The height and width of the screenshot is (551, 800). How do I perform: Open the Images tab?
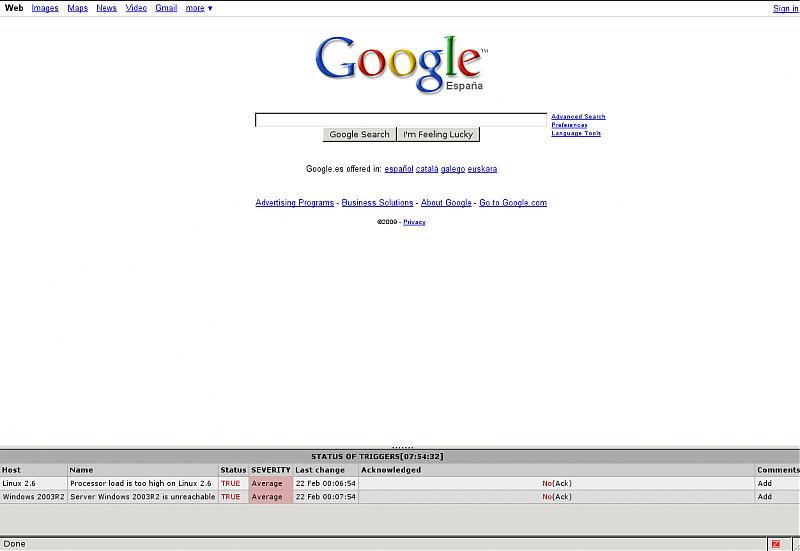point(45,8)
